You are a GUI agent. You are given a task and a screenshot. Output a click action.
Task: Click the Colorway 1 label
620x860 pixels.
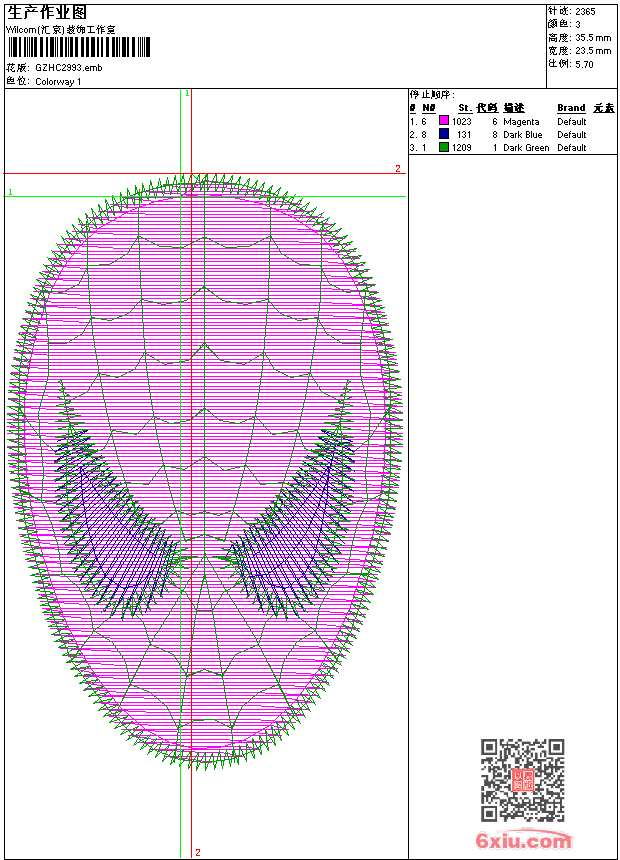click(58, 81)
